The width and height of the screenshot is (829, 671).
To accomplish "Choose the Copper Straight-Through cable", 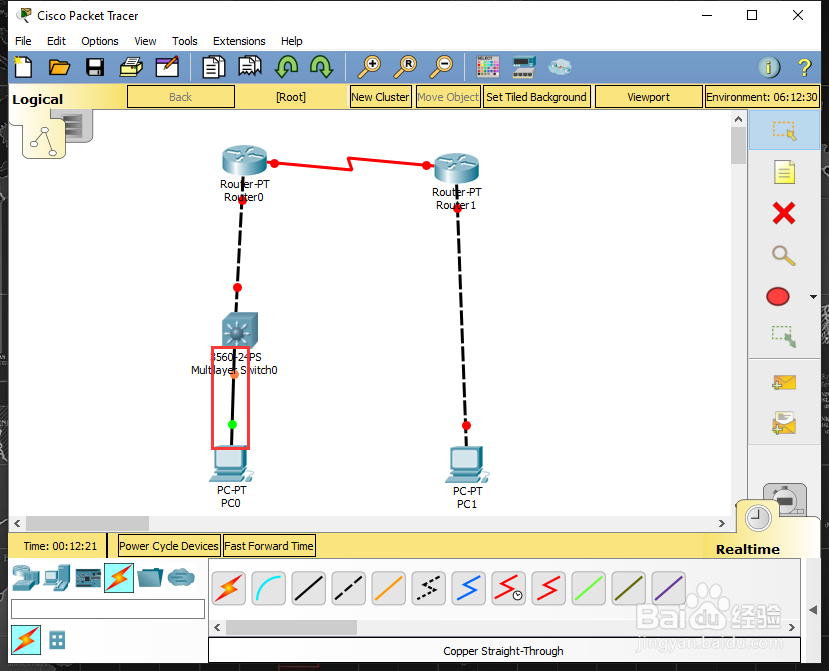I will [x=309, y=588].
